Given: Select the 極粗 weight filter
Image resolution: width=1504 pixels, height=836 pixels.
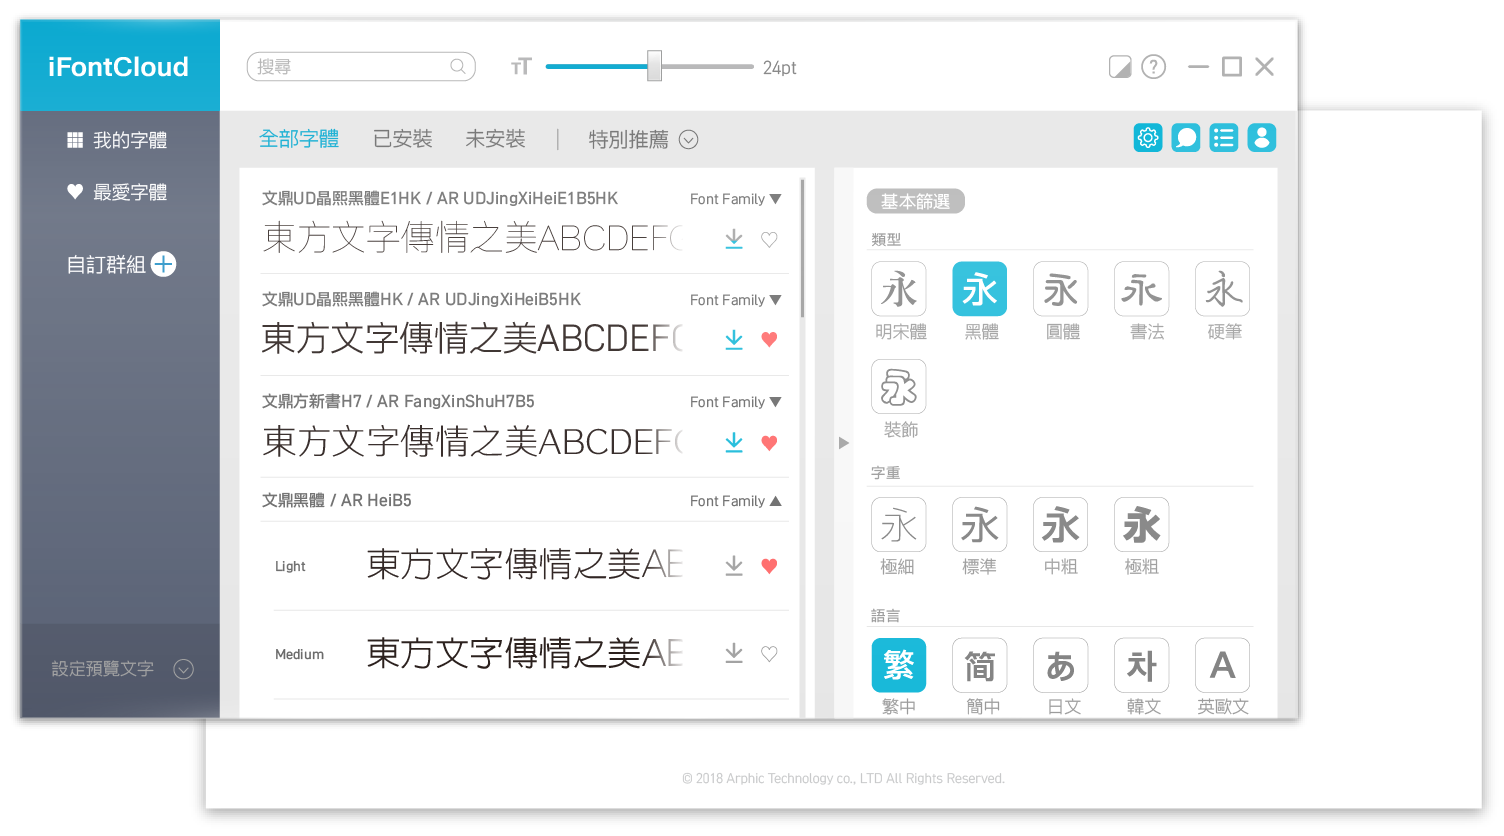Looking at the screenshot, I should click(1141, 523).
